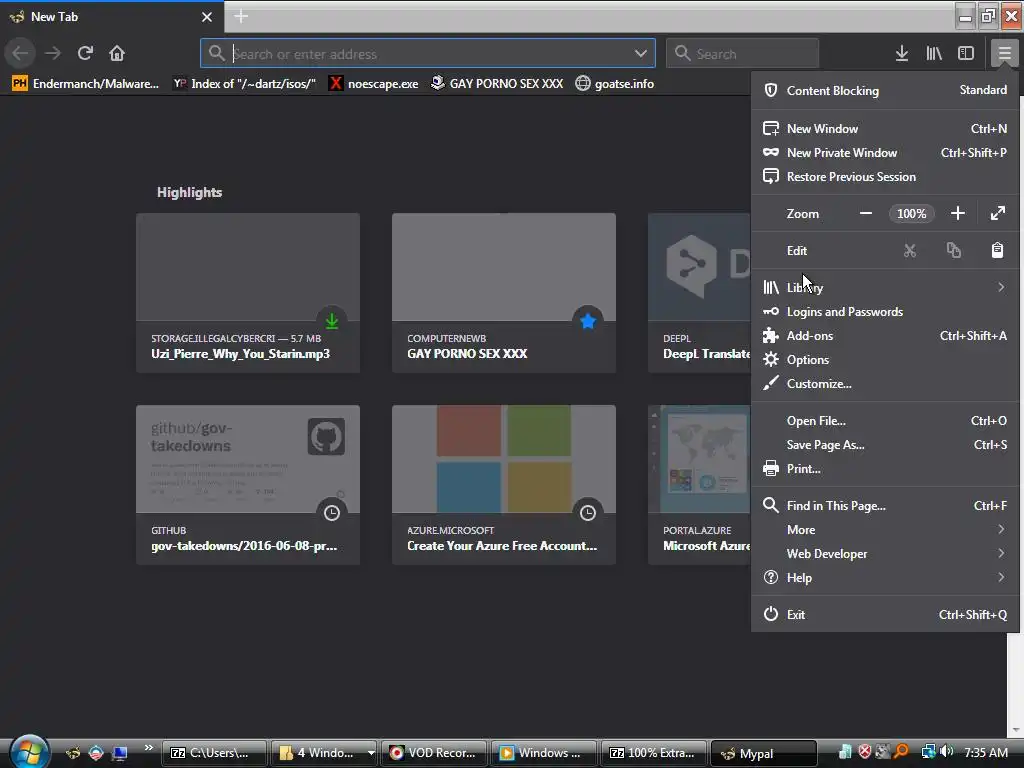The width and height of the screenshot is (1024, 768).
Task: Open gov-takedowns GitHub highlight card
Action: (x=248, y=485)
